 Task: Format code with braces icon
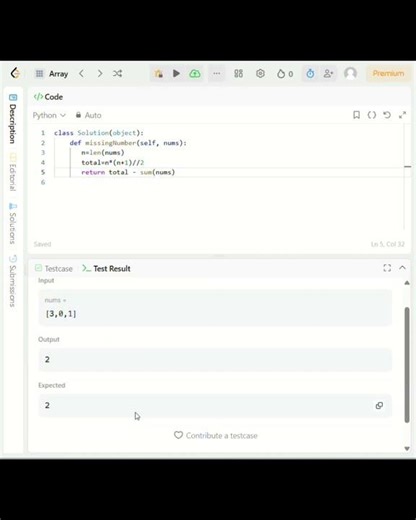372,115
